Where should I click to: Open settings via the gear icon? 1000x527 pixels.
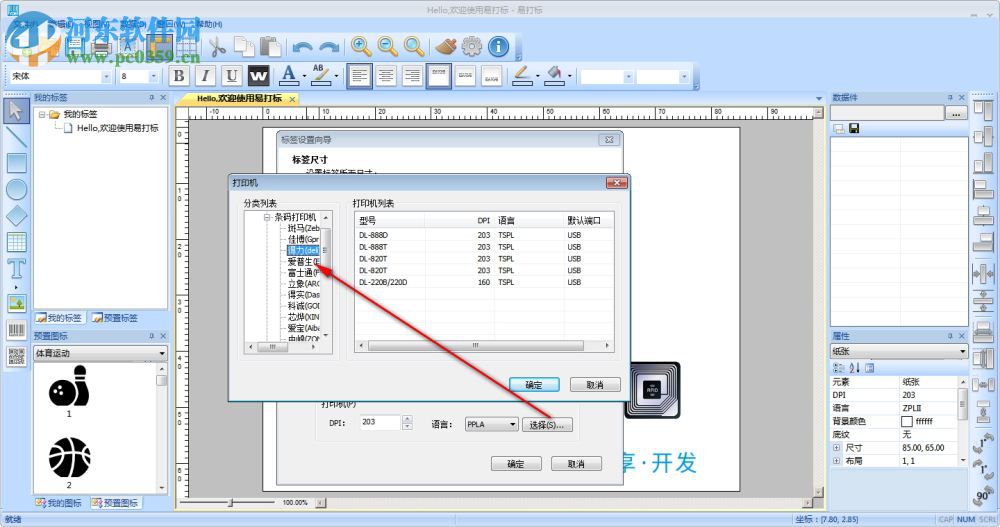click(472, 47)
